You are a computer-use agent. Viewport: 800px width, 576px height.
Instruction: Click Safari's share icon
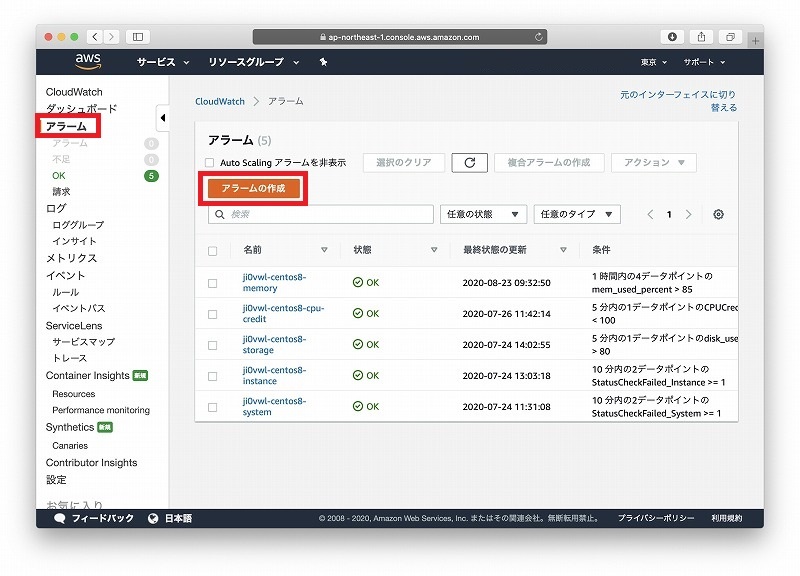[702, 37]
